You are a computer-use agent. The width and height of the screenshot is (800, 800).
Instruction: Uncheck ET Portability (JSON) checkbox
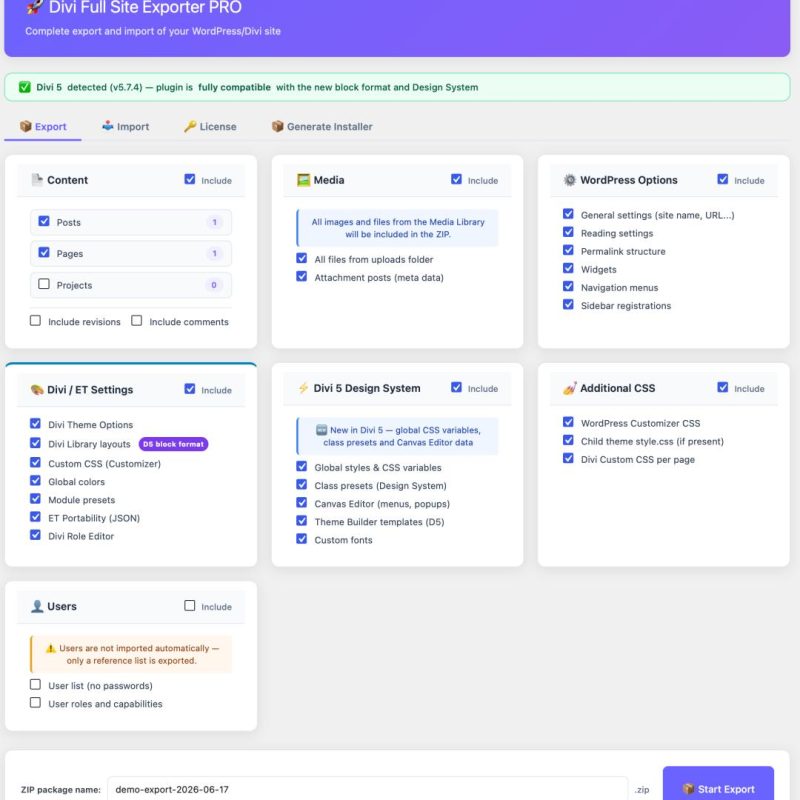click(x=35, y=517)
